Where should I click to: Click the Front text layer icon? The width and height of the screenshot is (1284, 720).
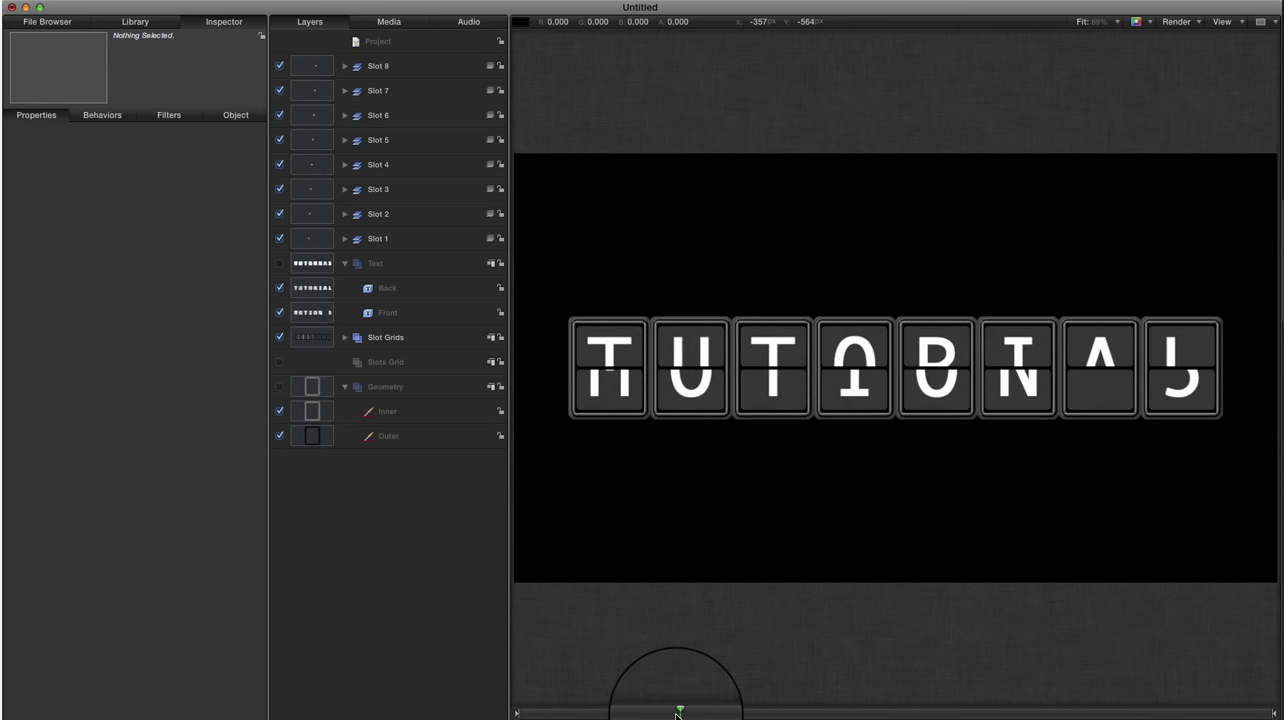368,313
